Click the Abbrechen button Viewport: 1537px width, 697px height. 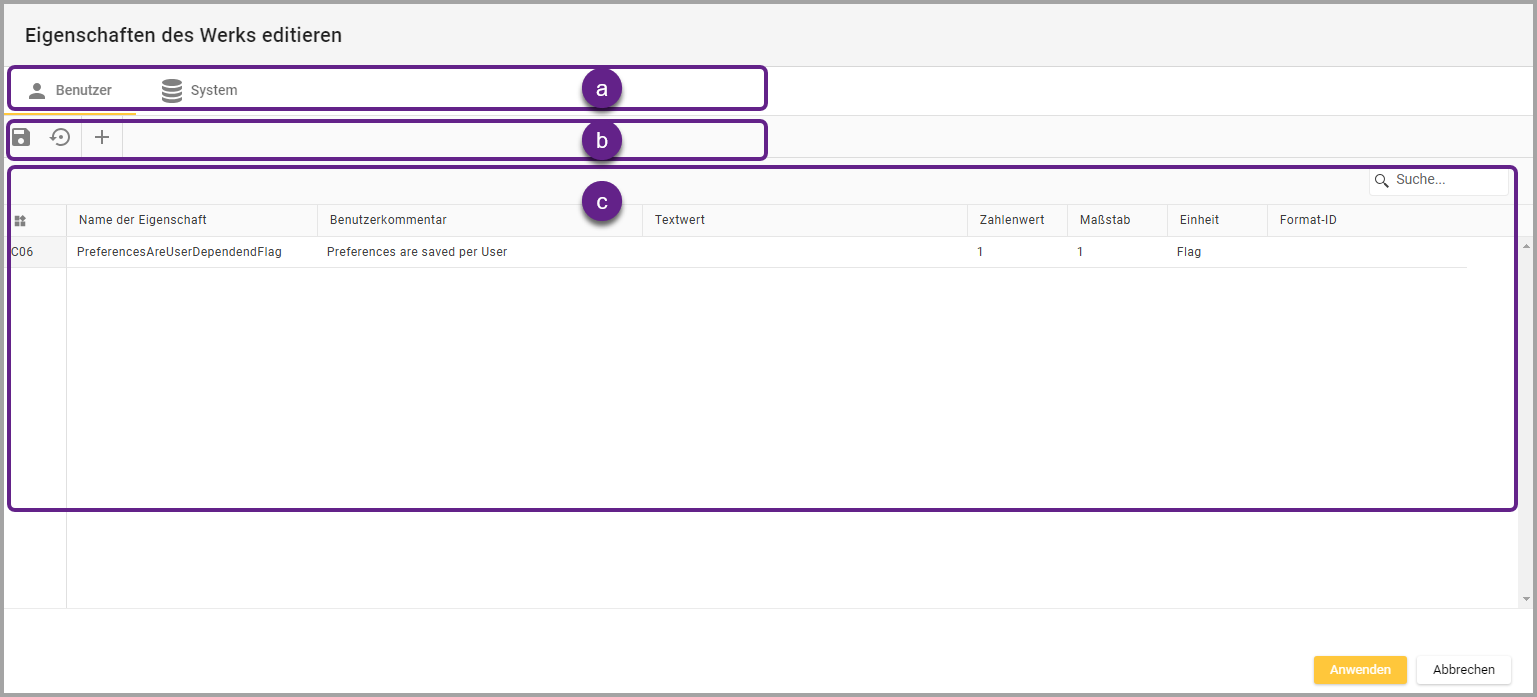[x=1463, y=670]
